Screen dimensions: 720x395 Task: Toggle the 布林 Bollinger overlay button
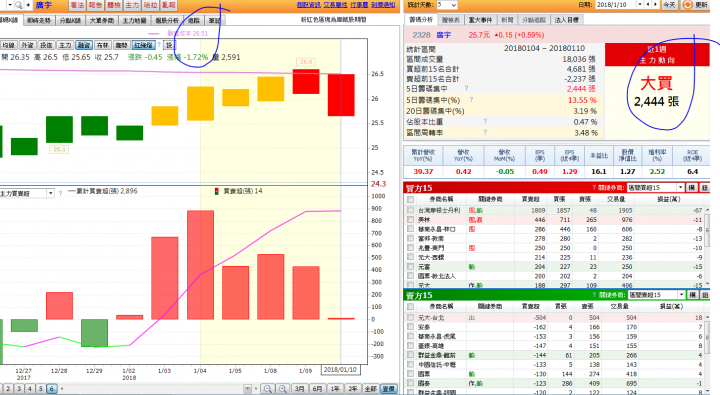103,45
